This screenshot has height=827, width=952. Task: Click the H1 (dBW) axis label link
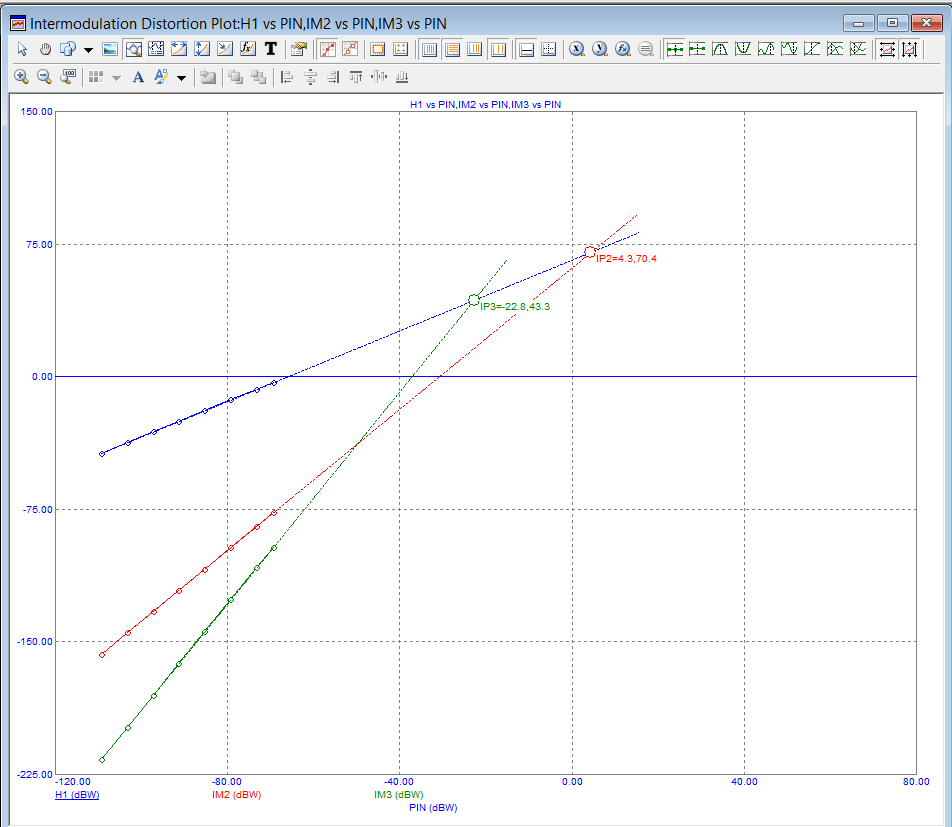tap(77, 795)
